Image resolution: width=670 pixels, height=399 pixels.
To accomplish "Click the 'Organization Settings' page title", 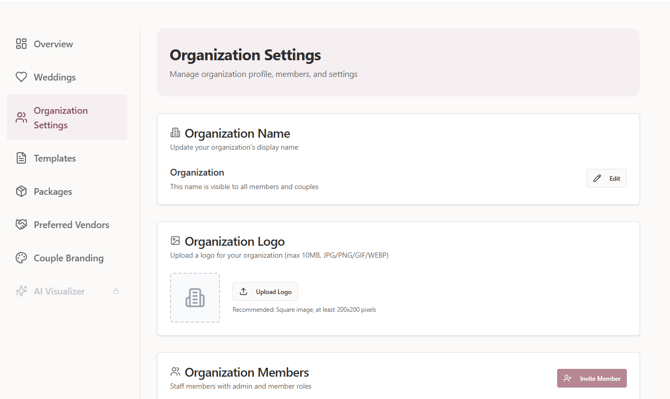I will point(245,55).
